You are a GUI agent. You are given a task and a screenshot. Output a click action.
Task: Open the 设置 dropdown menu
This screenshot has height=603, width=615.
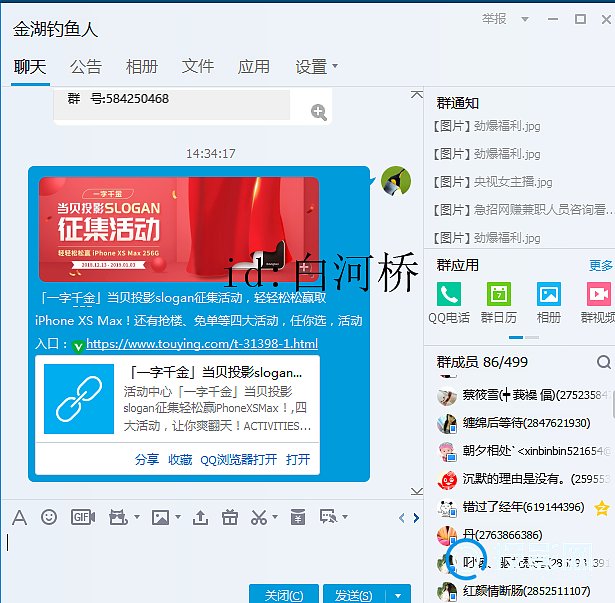coord(316,67)
